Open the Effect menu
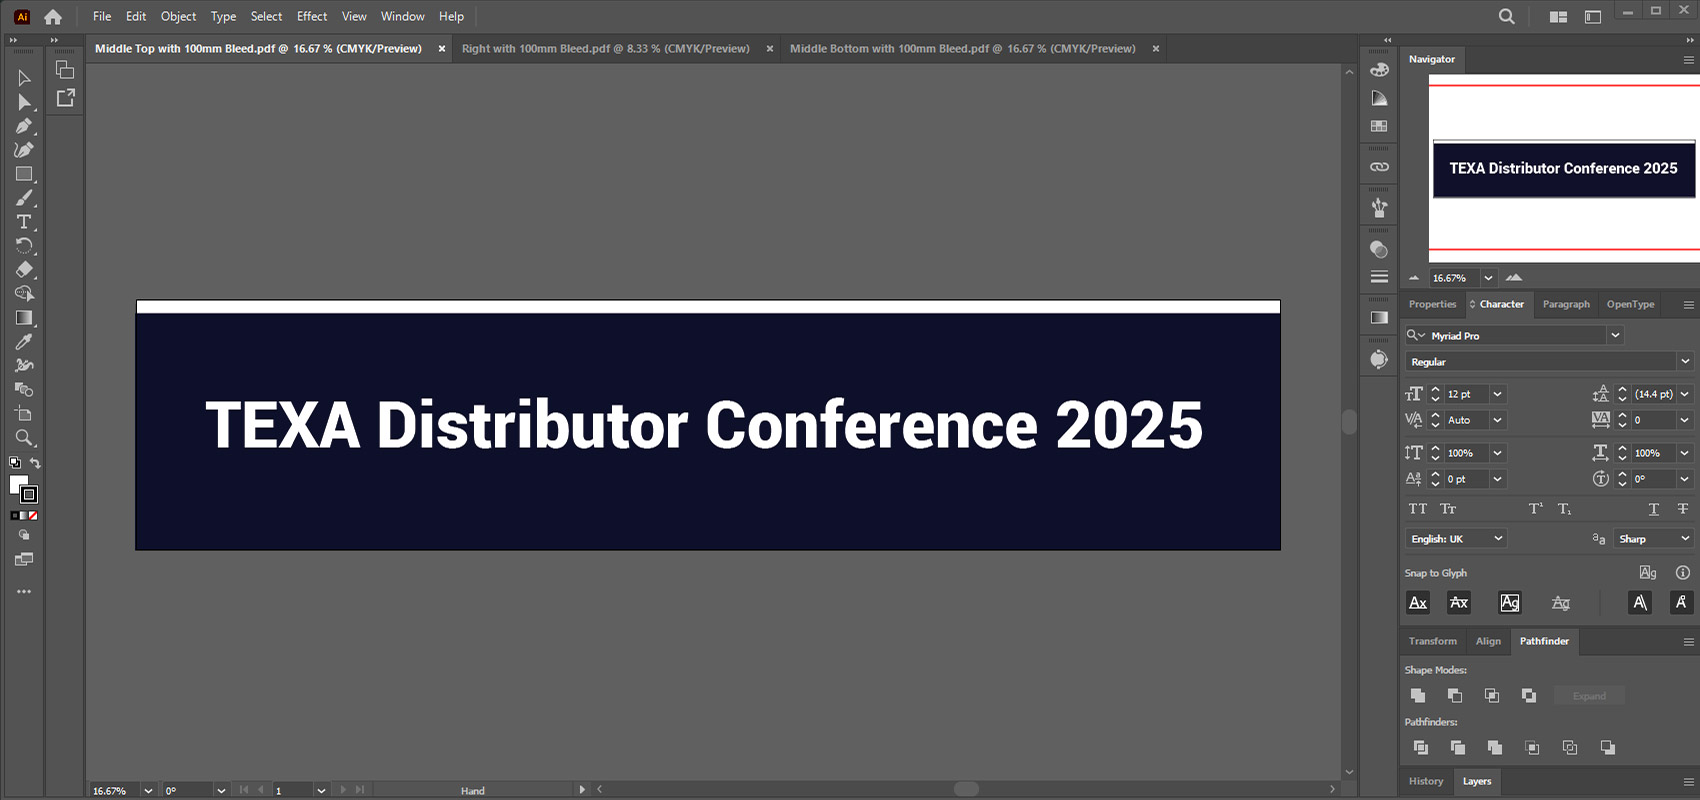 click(x=312, y=16)
